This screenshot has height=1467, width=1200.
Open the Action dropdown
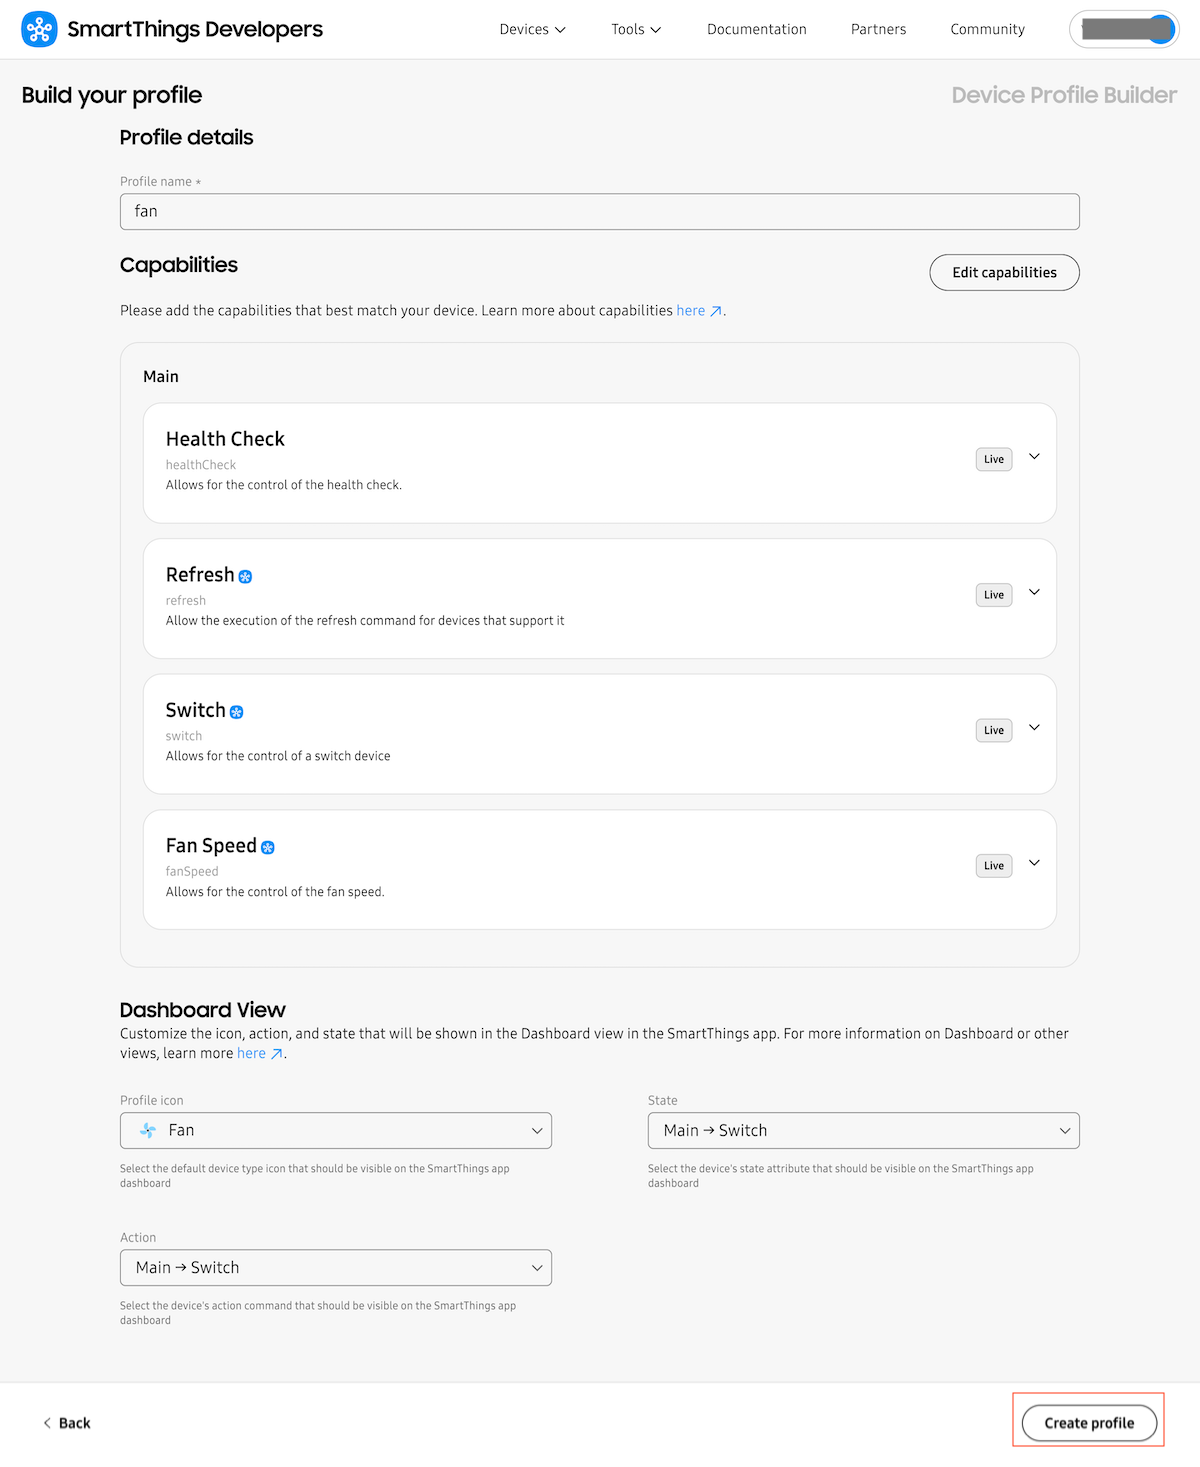(336, 1267)
